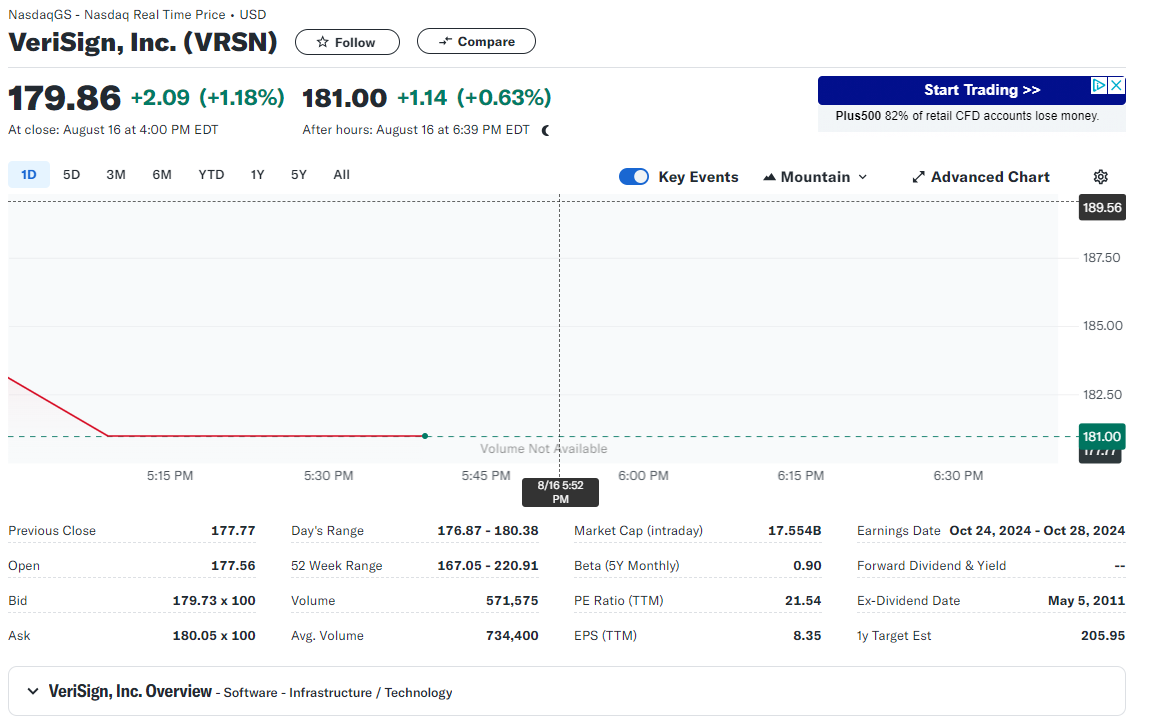Select the All time range
The image size is (1152, 720).
tap(341, 175)
